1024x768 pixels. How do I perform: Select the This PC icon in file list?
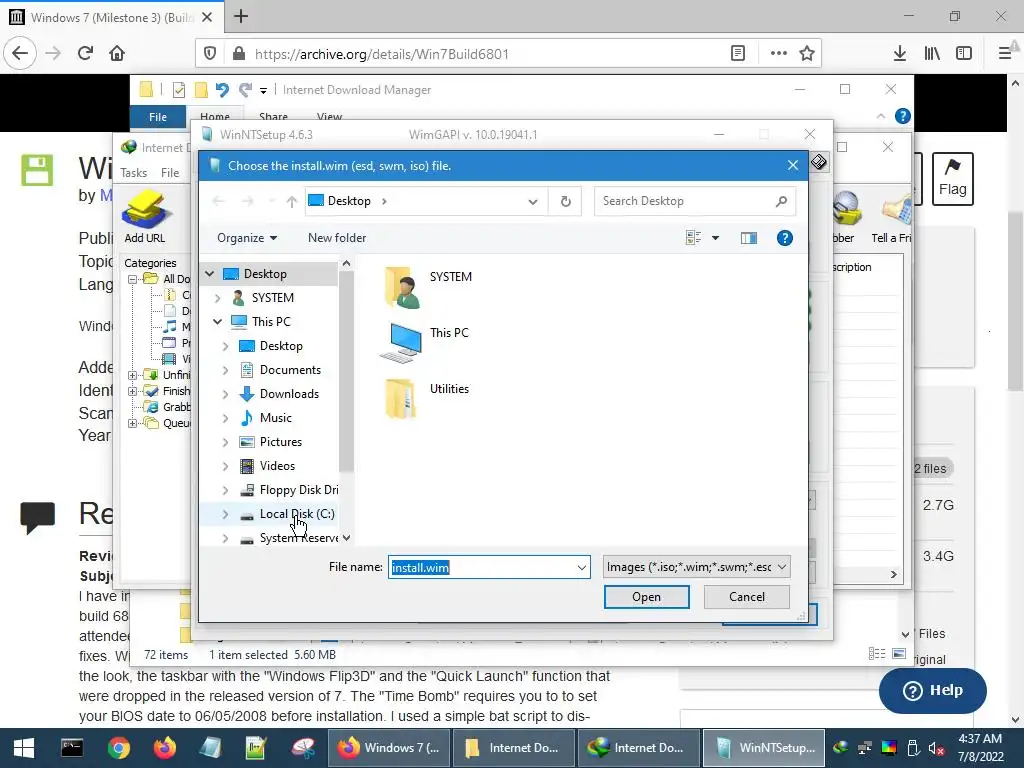coord(401,342)
